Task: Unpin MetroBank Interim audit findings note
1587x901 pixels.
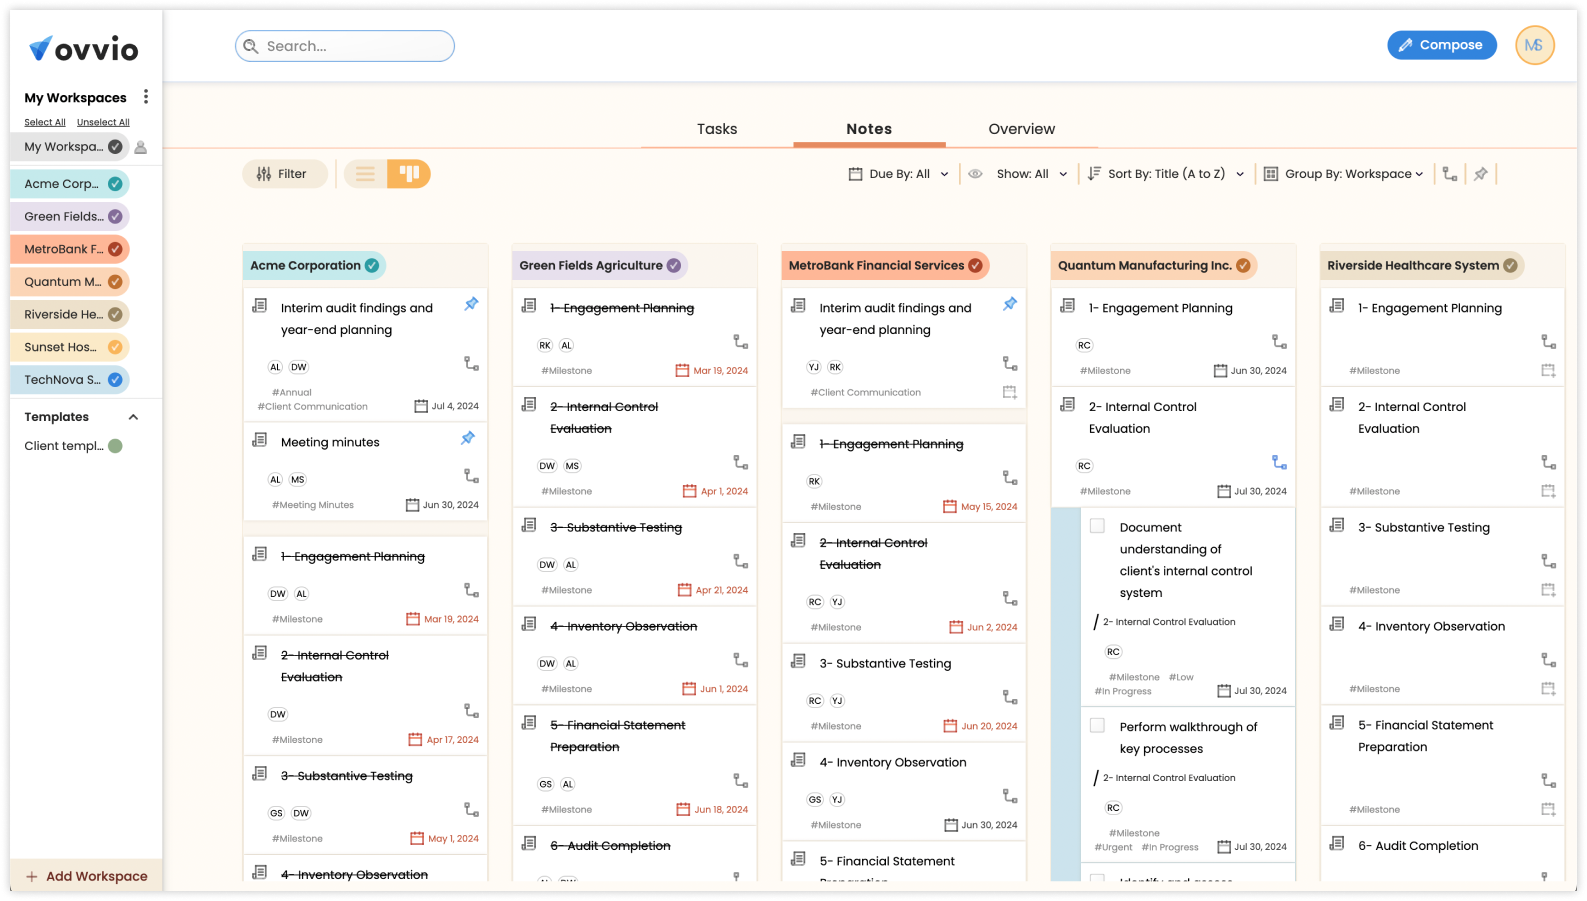Action: point(1010,304)
